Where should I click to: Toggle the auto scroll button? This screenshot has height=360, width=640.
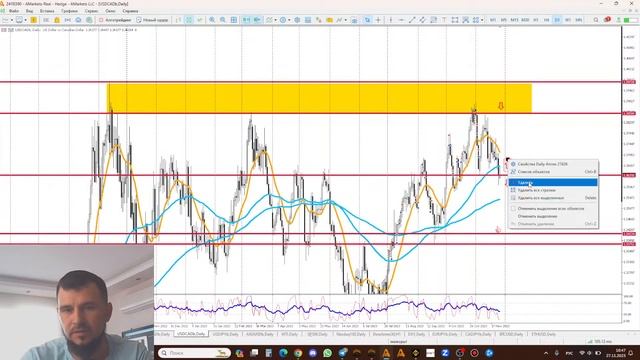246,20
